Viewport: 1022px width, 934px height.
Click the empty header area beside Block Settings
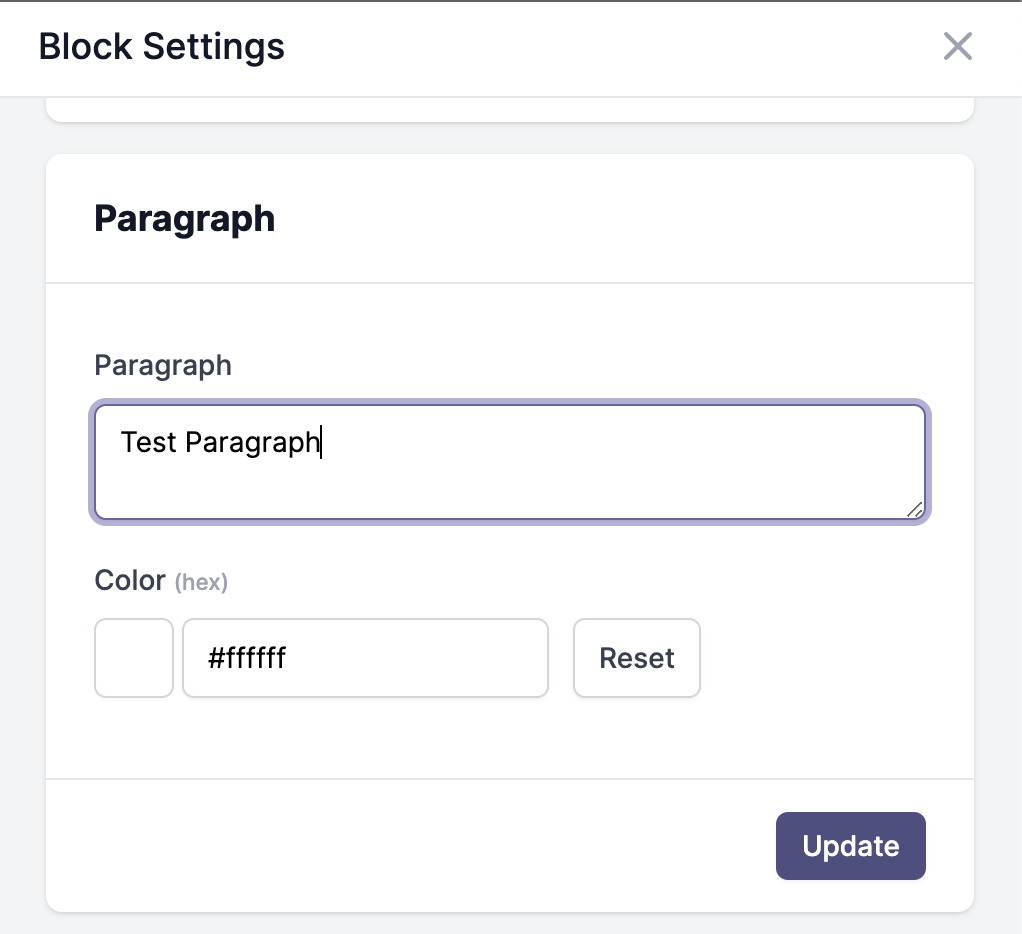tap(613, 47)
